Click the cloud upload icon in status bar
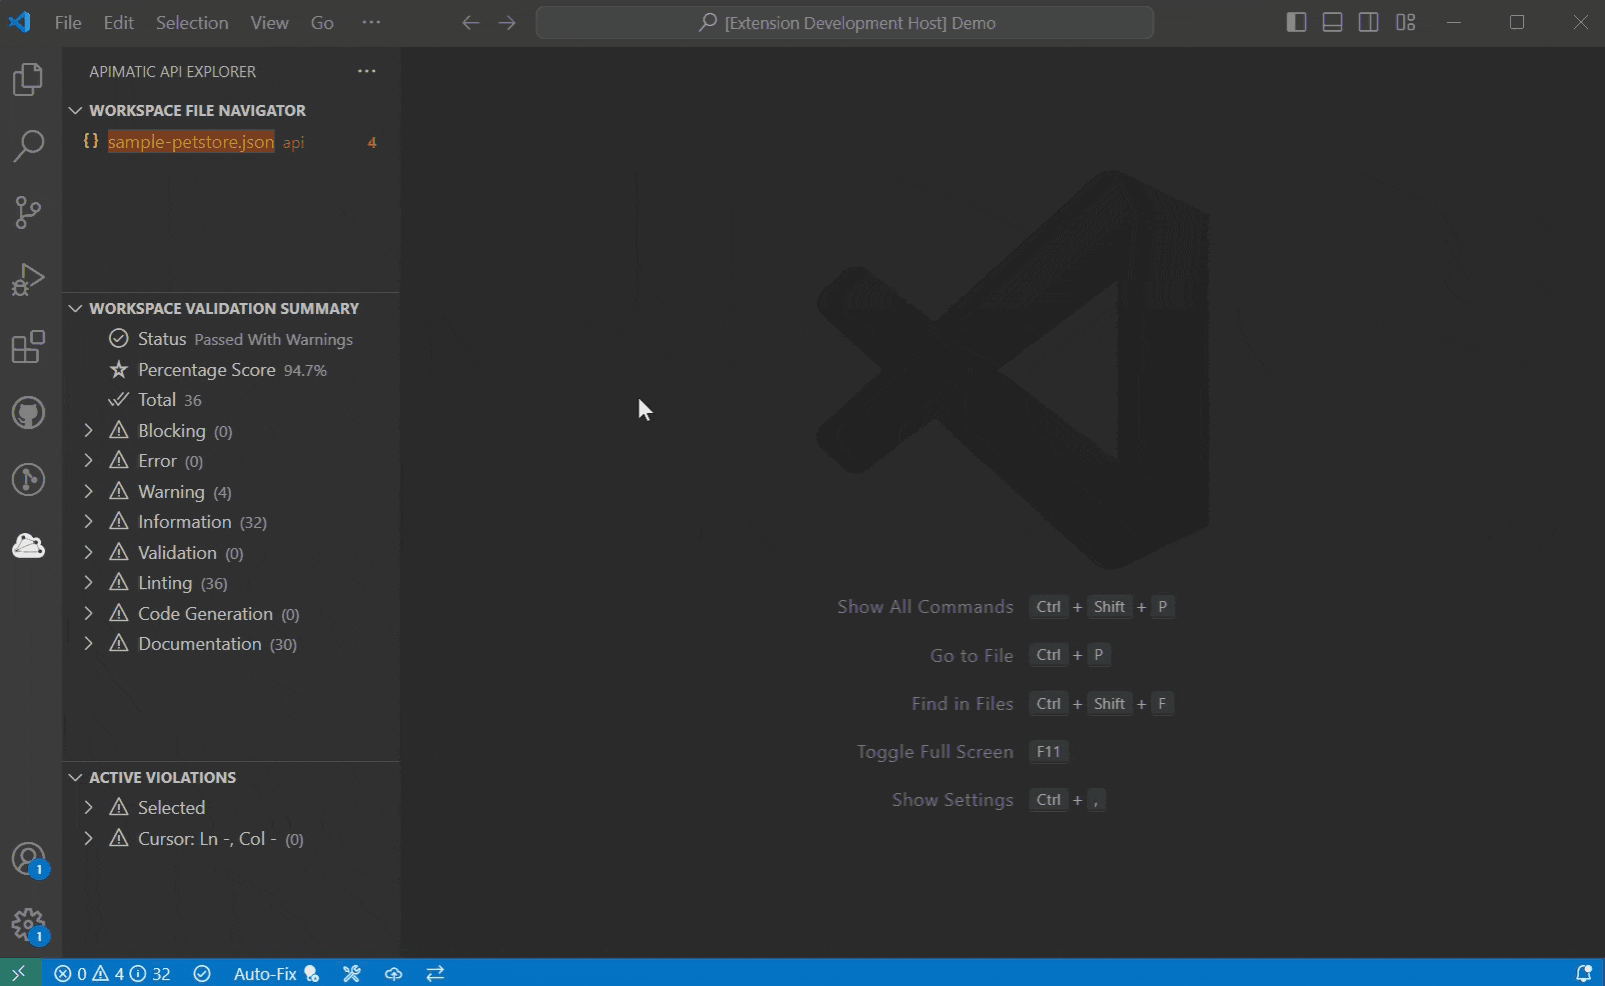Viewport: 1605px width, 986px height. coord(393,973)
